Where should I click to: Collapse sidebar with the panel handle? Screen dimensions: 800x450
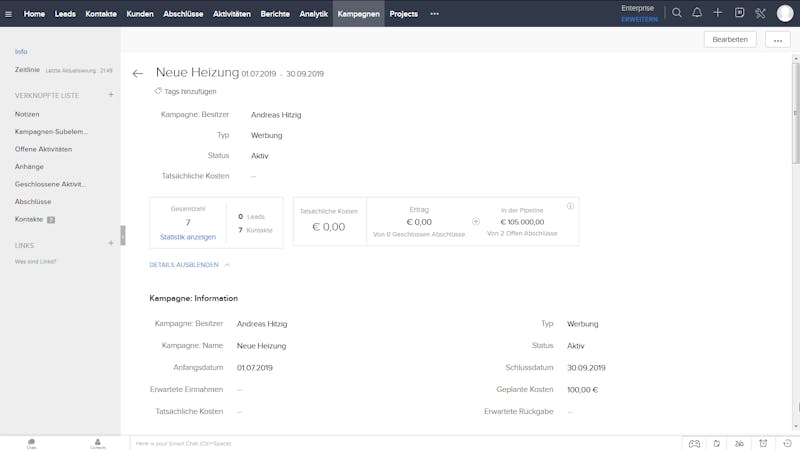pyautogui.click(x=123, y=235)
